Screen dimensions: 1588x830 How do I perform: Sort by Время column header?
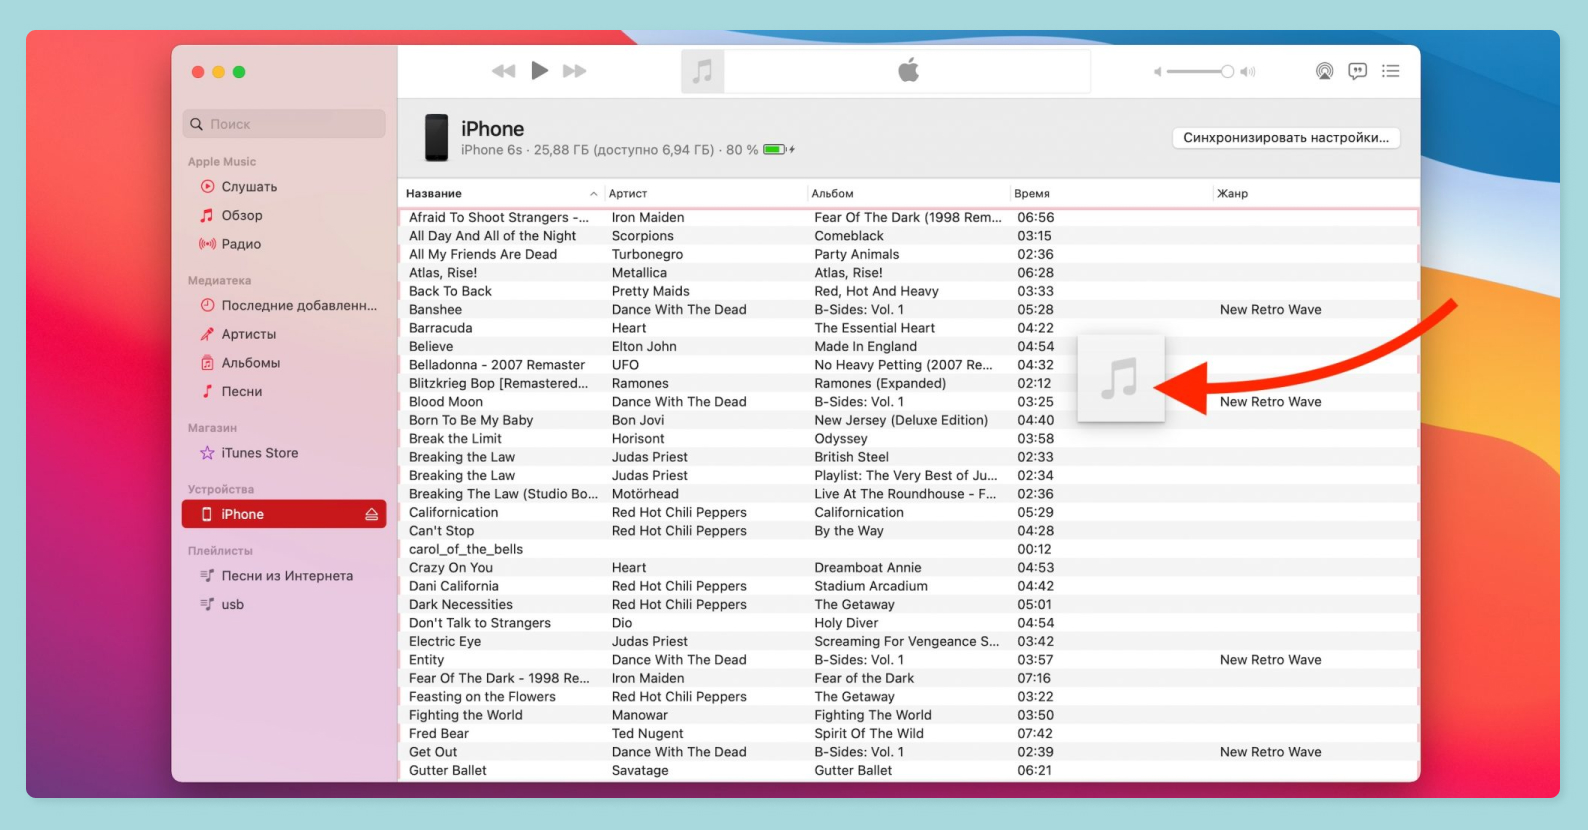(1032, 194)
